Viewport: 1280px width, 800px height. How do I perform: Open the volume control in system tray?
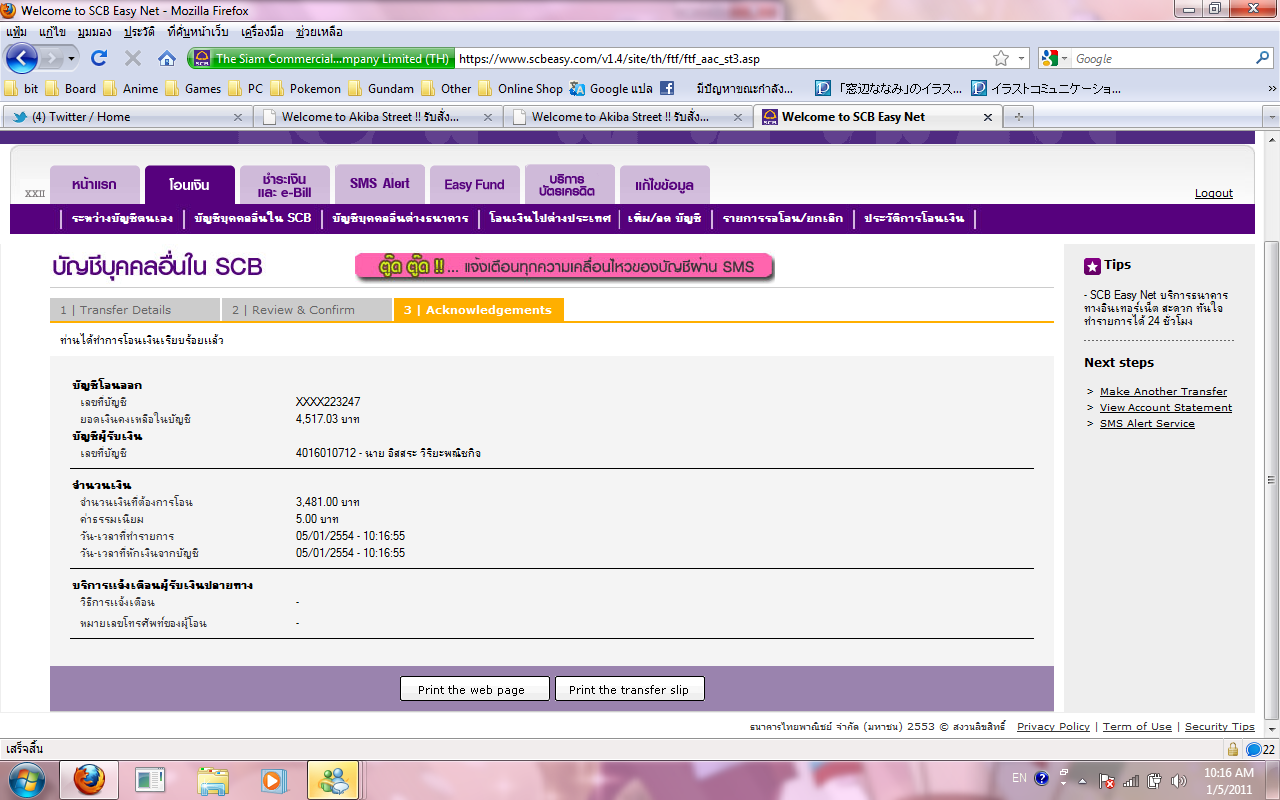[1179, 780]
